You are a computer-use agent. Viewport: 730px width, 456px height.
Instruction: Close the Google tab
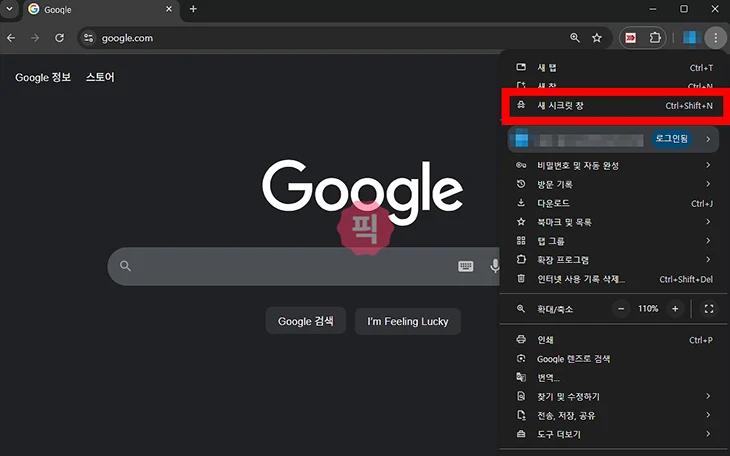coord(169,9)
